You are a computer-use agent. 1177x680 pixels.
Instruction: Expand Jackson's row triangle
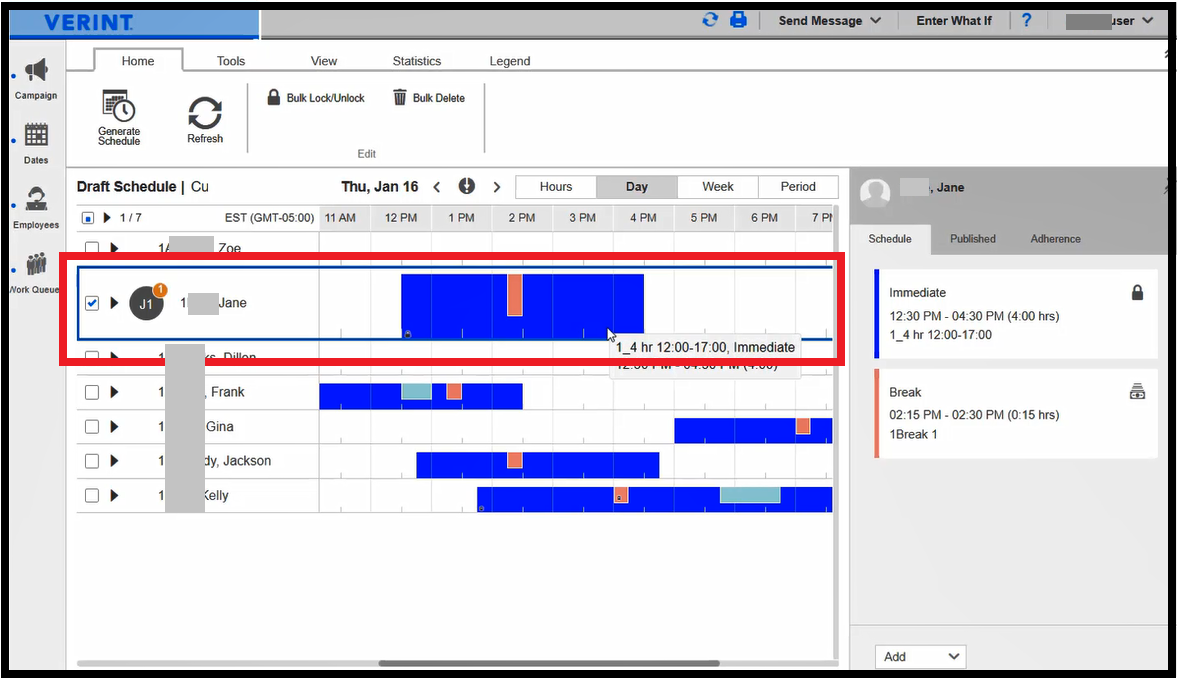[x=114, y=461]
